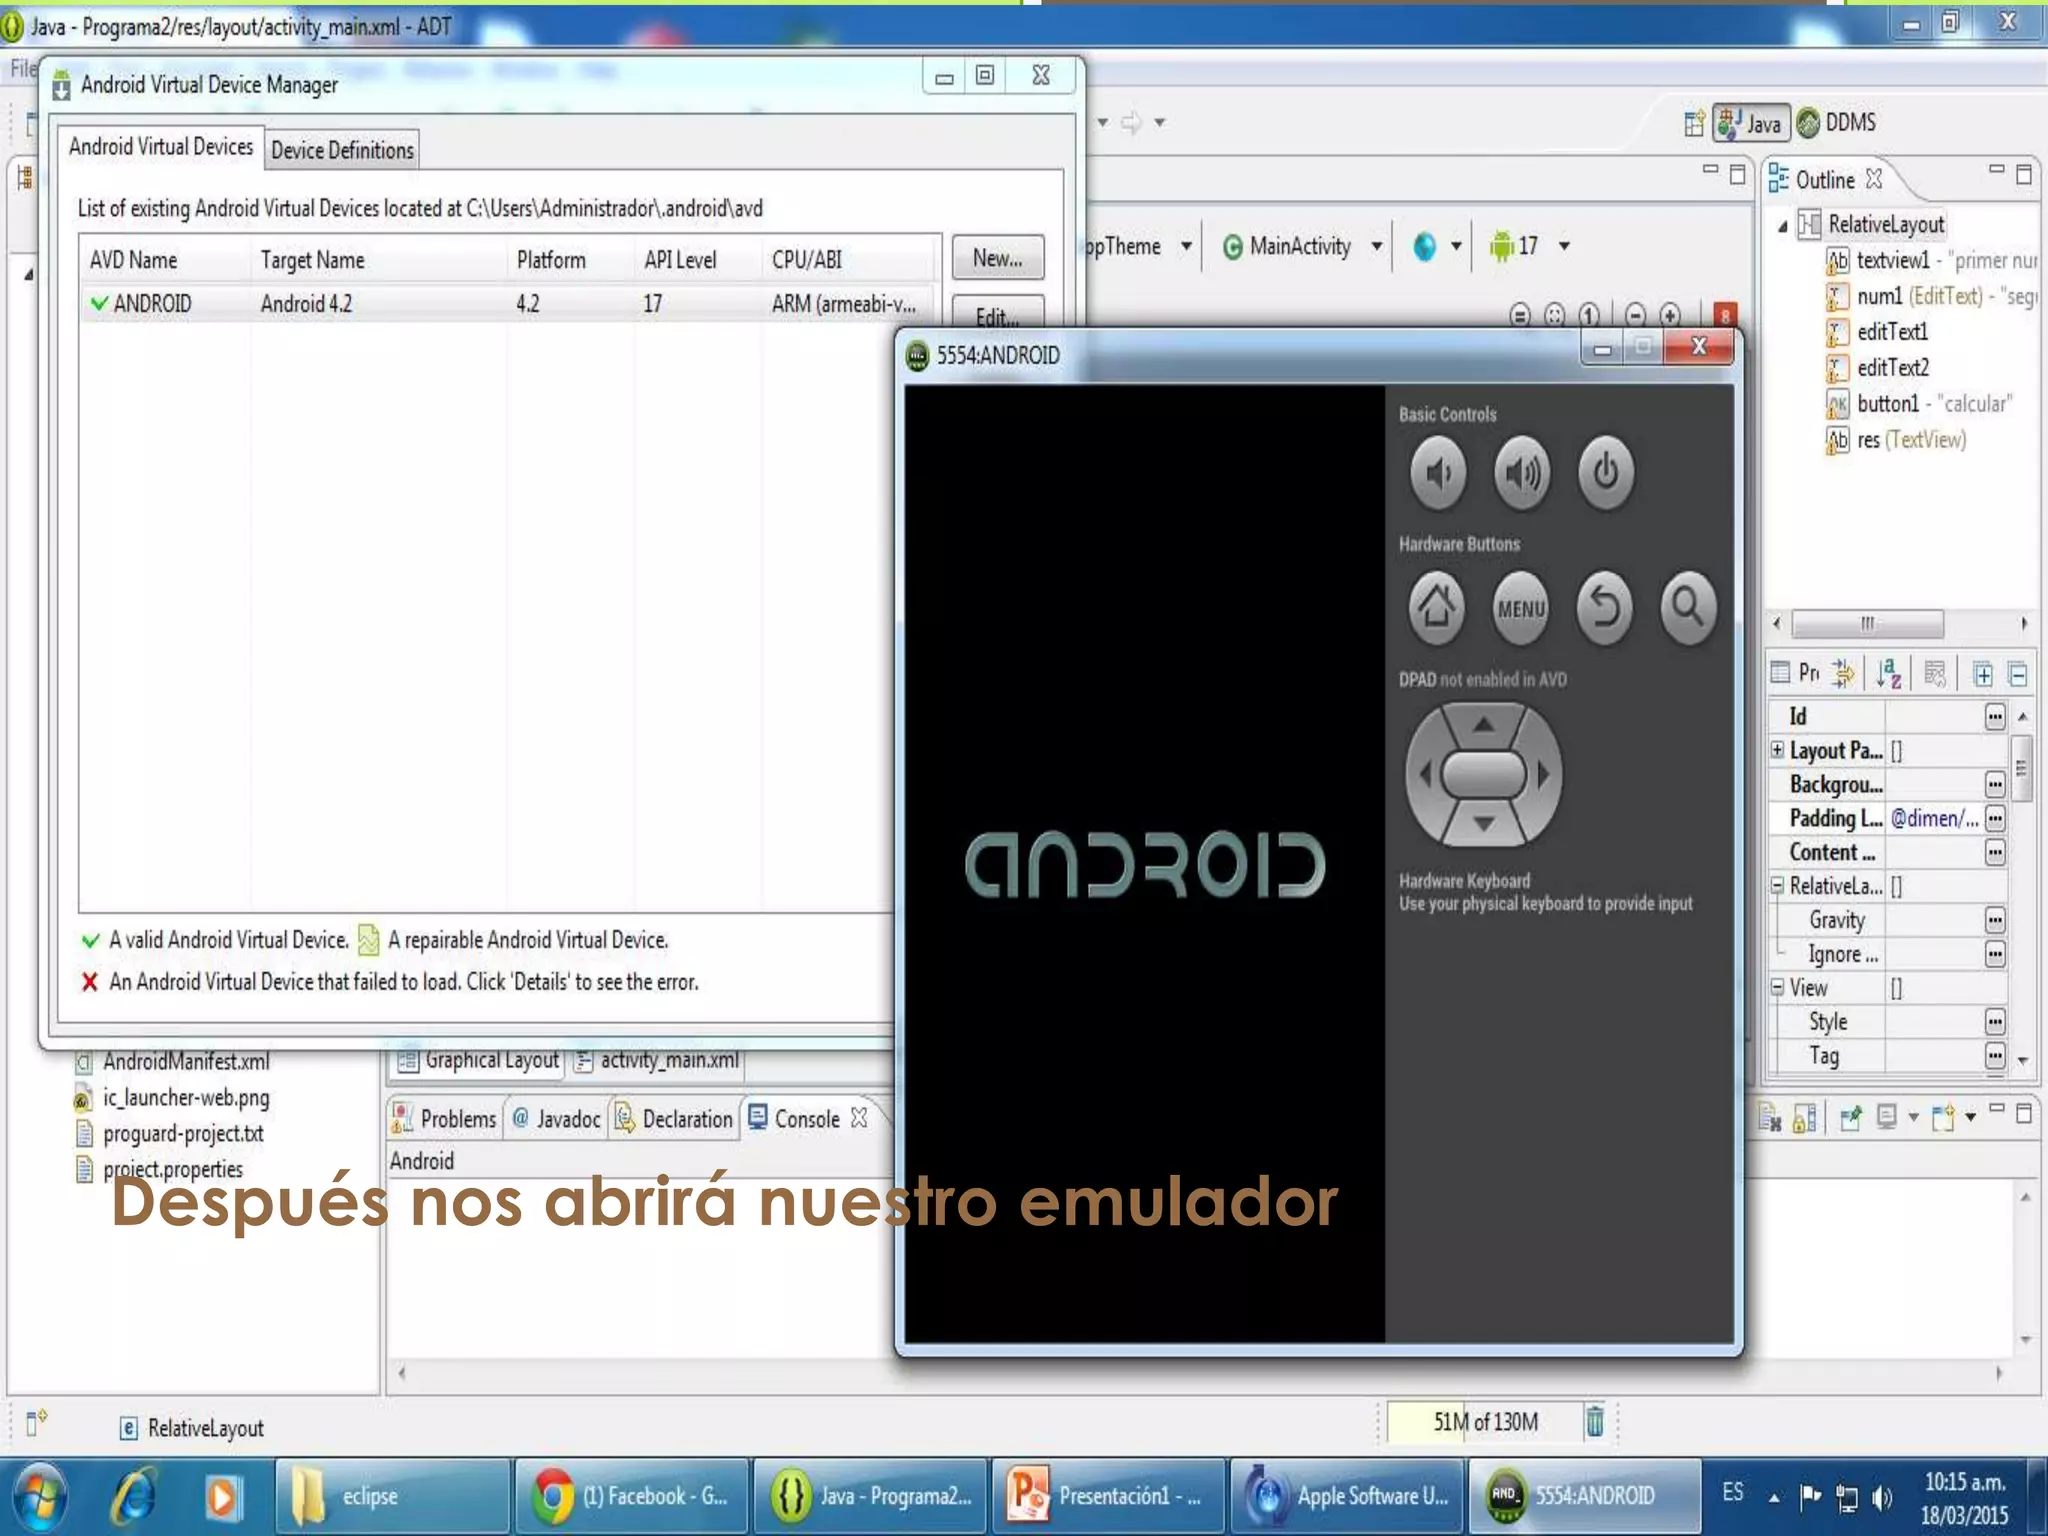Click the emulator power button
Image resolution: width=2048 pixels, height=1536 pixels.
[1606, 472]
